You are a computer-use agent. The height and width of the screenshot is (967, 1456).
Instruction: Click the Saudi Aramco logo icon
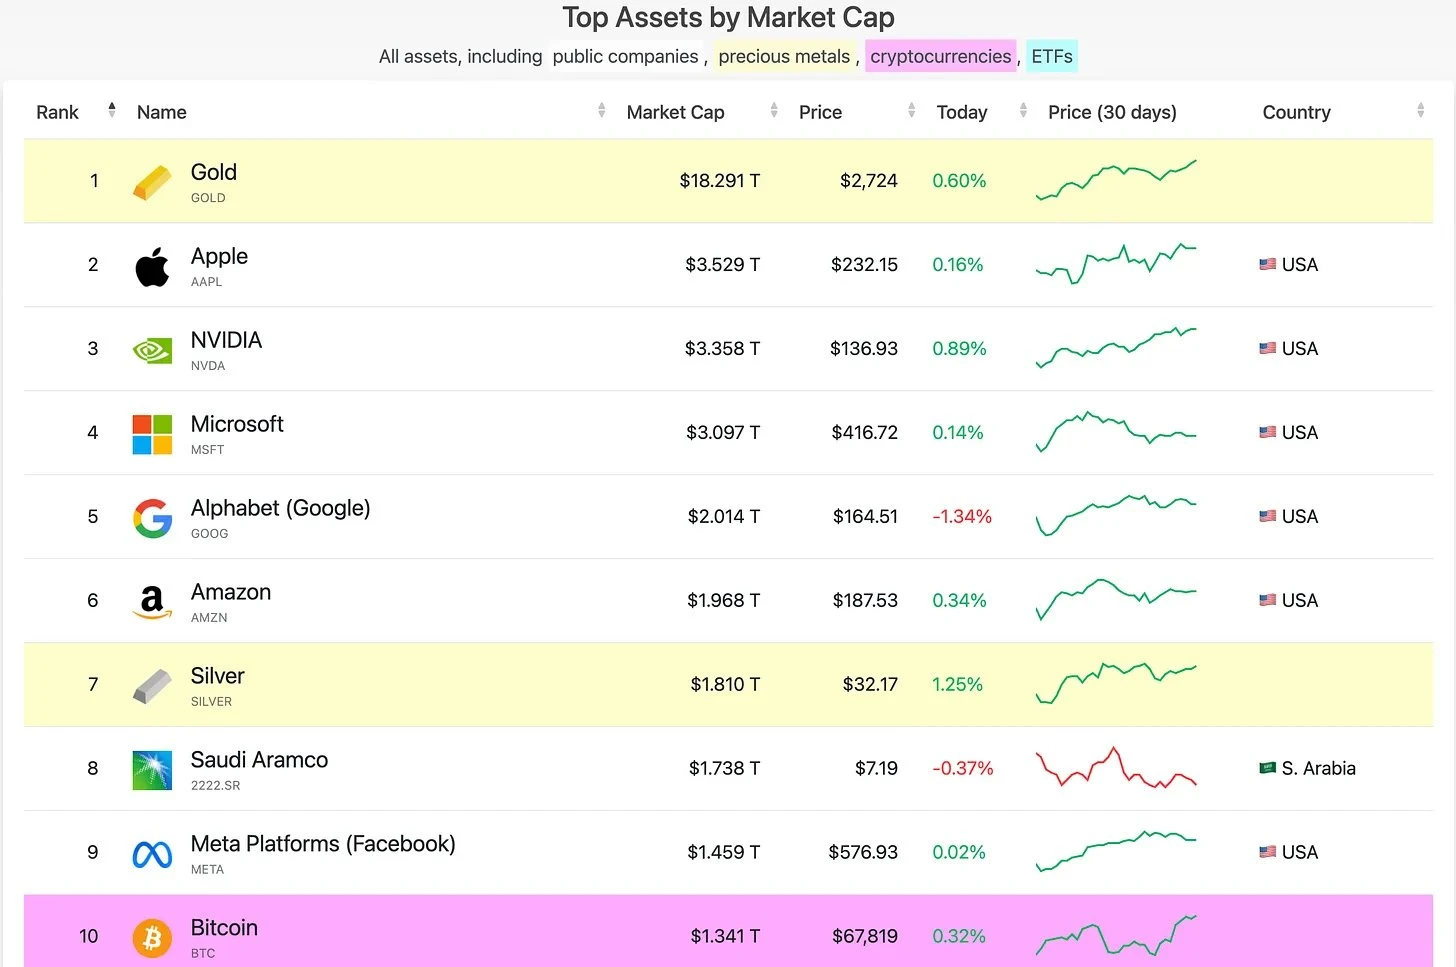click(152, 770)
